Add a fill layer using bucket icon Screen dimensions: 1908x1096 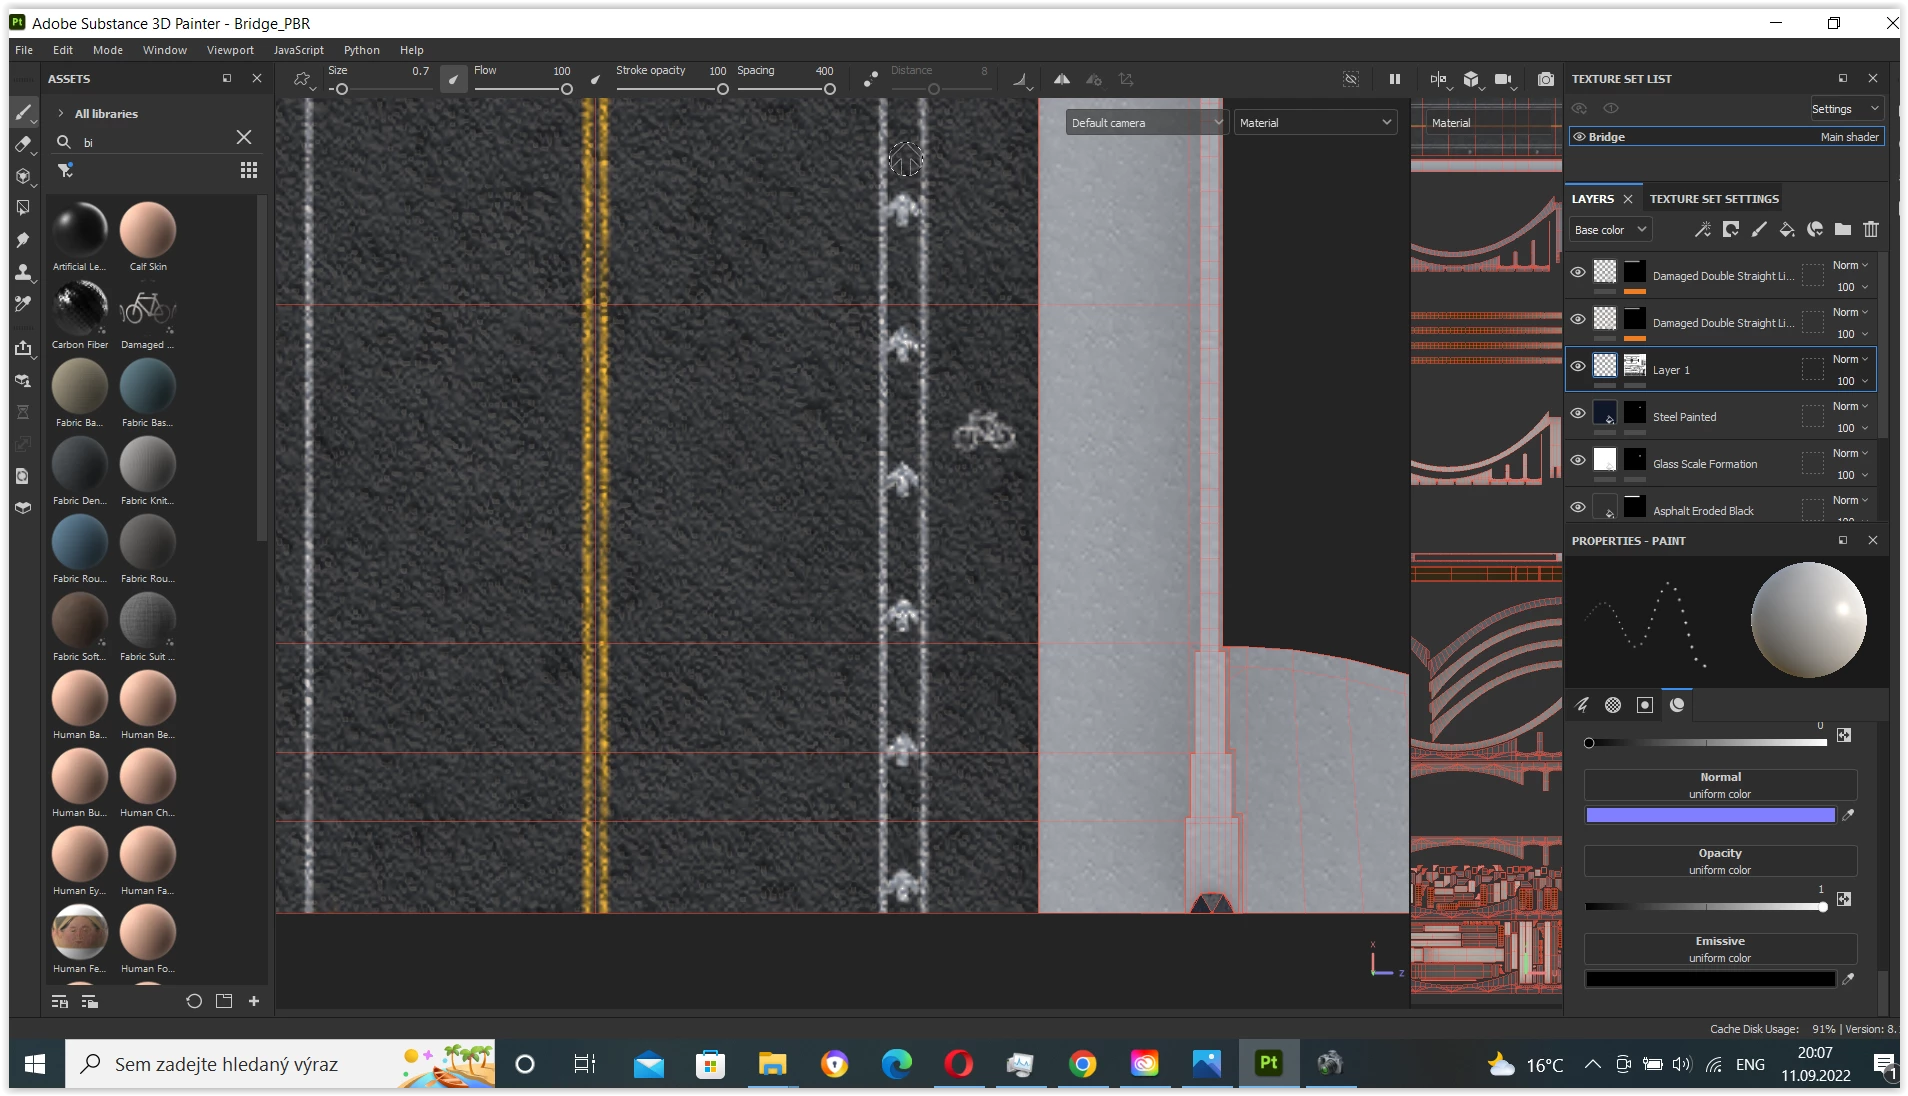click(1787, 230)
